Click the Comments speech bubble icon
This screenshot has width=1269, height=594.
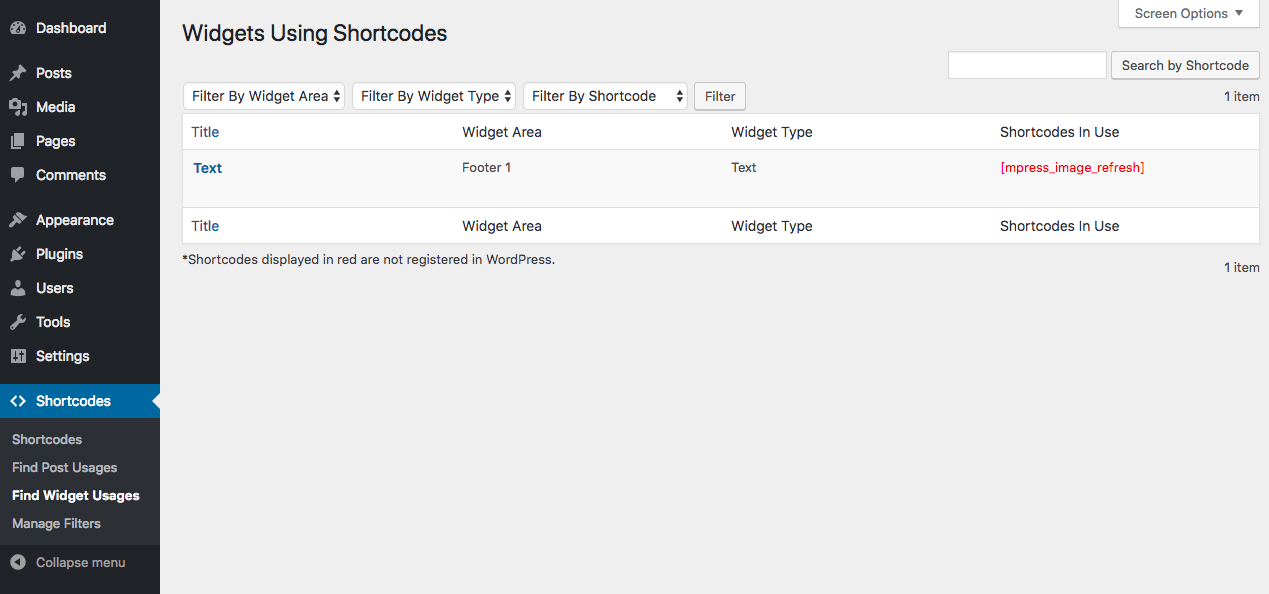(x=18, y=175)
